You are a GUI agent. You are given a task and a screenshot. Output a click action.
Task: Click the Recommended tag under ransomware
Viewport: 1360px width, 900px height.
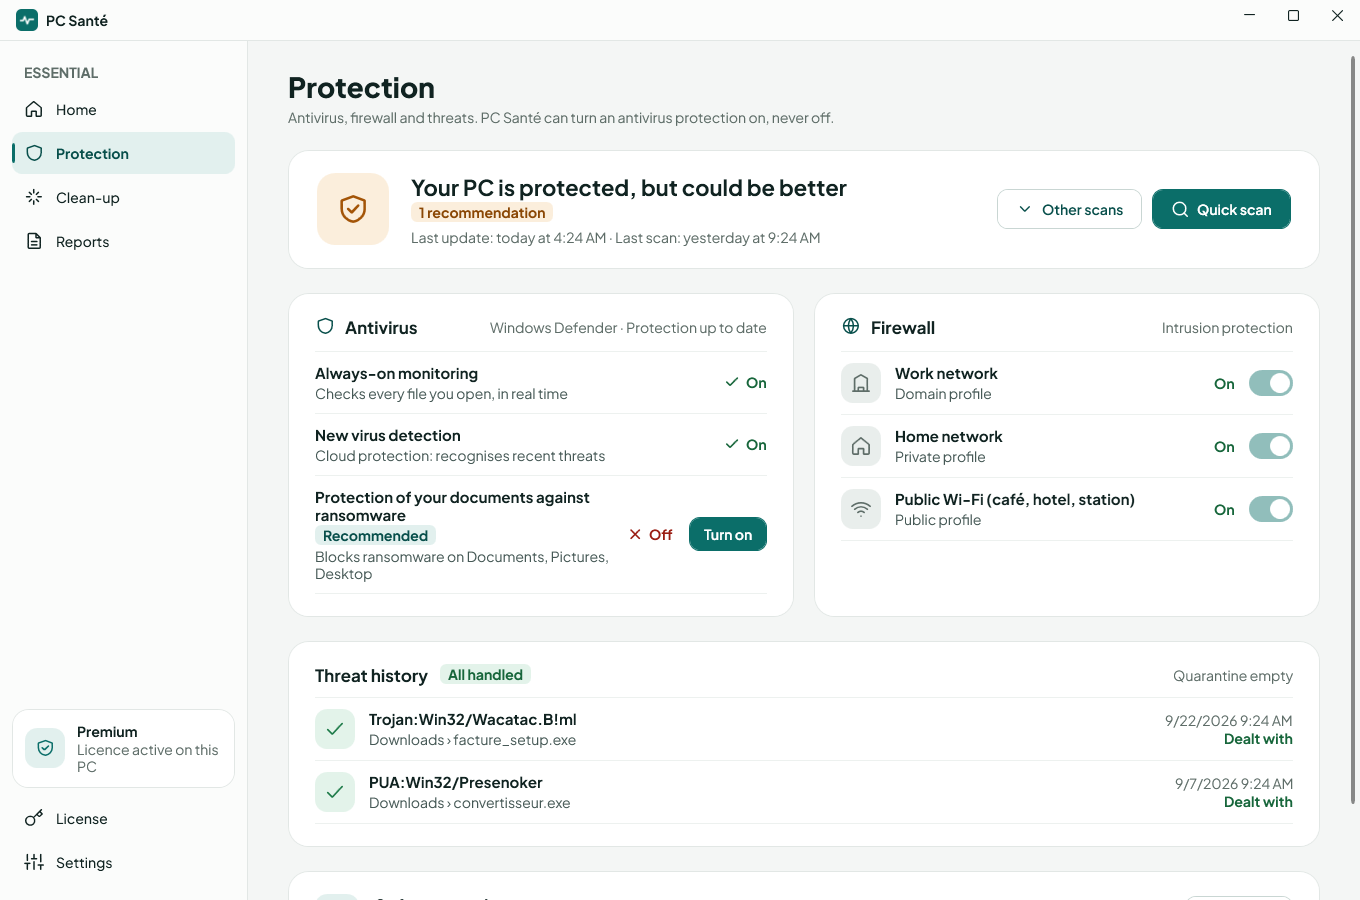pyautogui.click(x=375, y=535)
